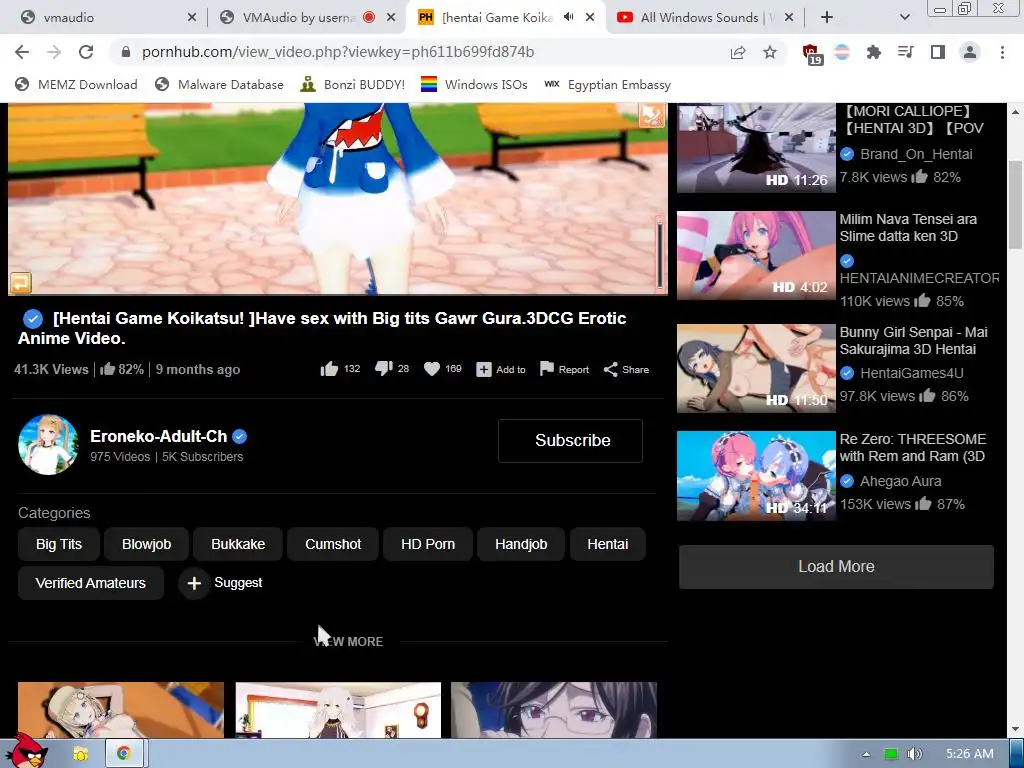Toggle the browser side panel icon
This screenshot has width=1024, height=768.
938,52
